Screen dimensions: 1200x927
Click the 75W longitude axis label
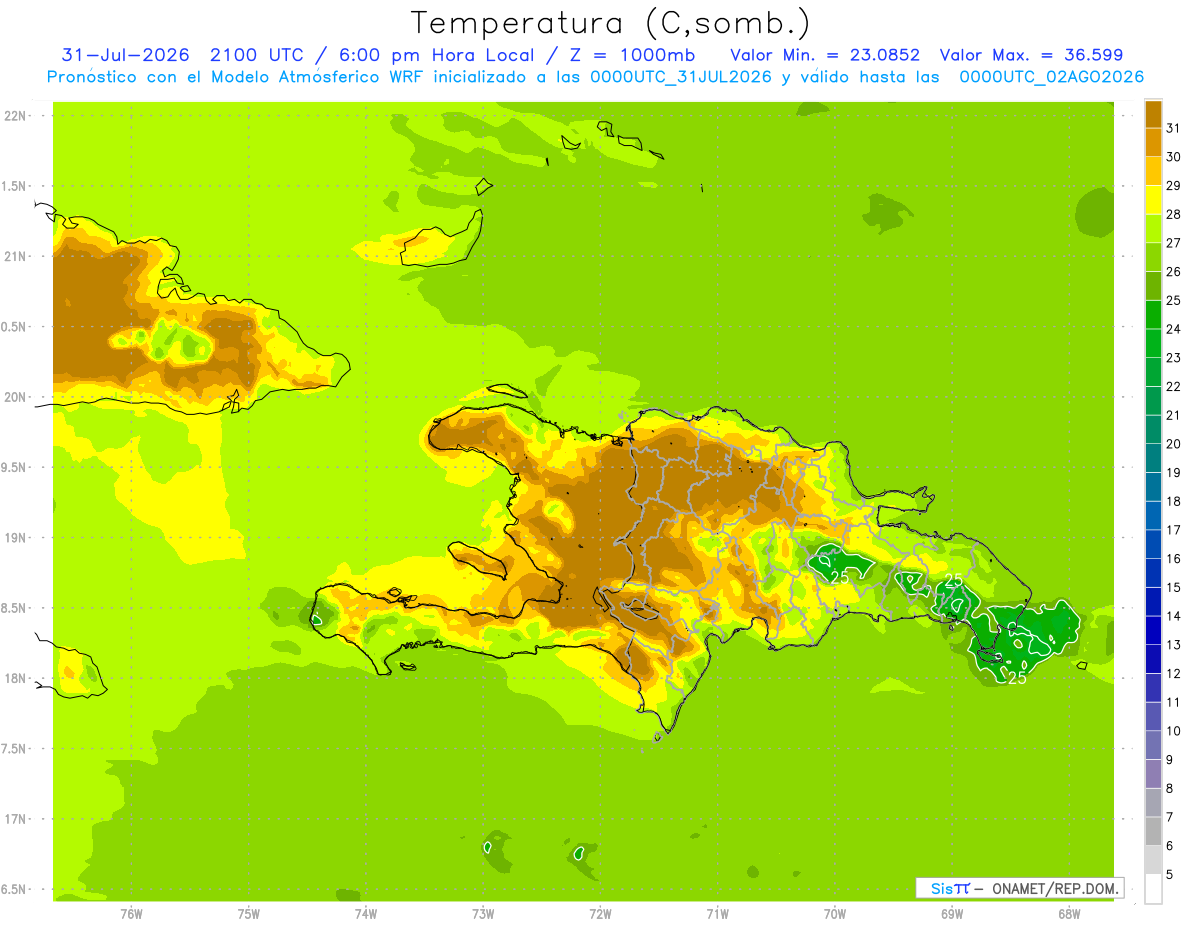click(248, 913)
